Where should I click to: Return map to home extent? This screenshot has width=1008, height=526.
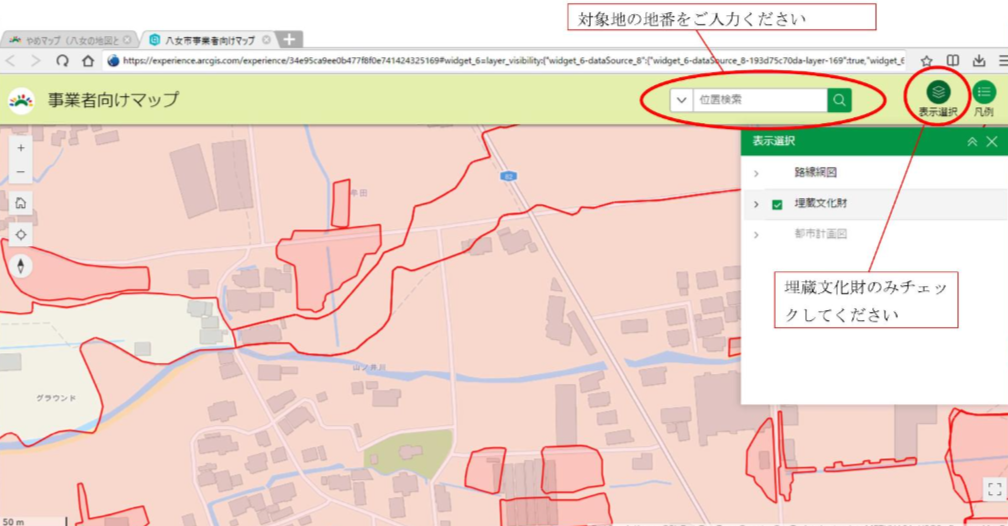click(x=21, y=203)
